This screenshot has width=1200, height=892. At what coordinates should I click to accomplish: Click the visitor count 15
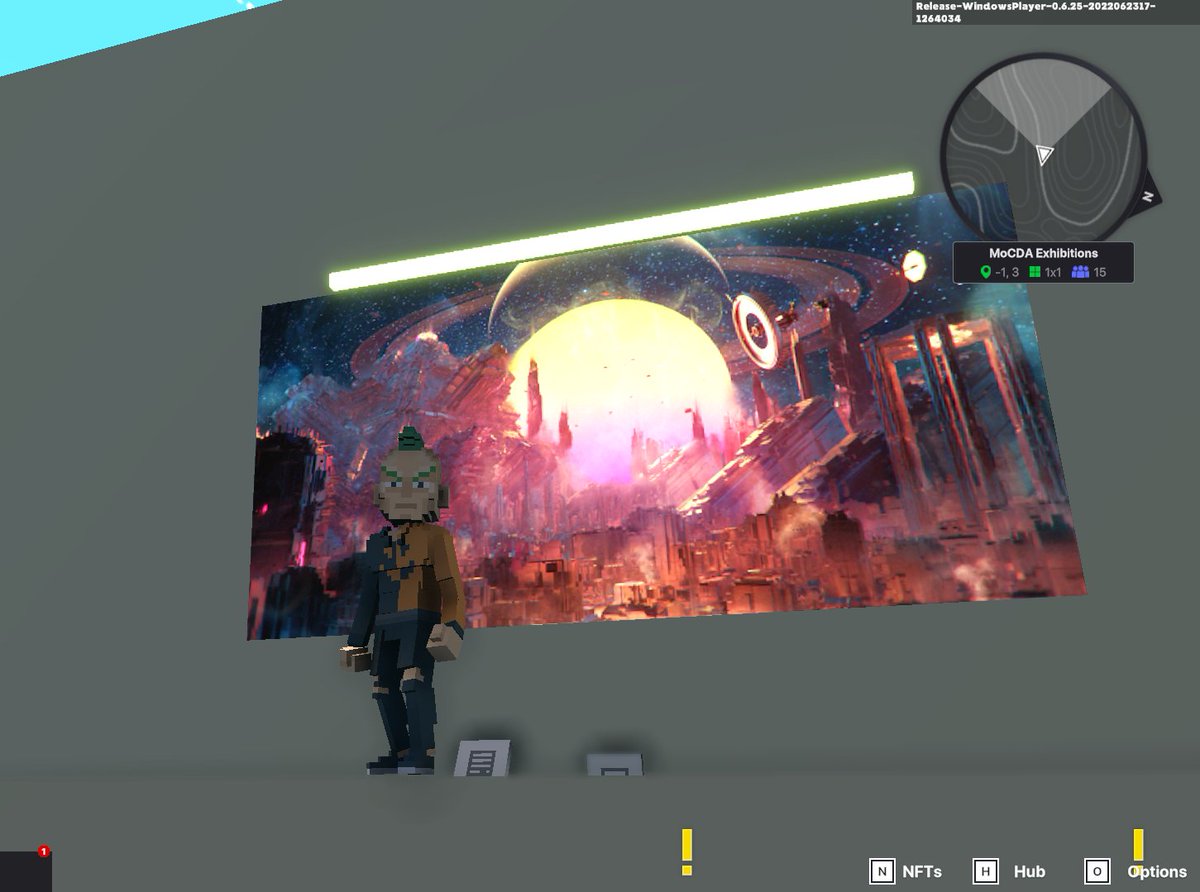point(1099,272)
